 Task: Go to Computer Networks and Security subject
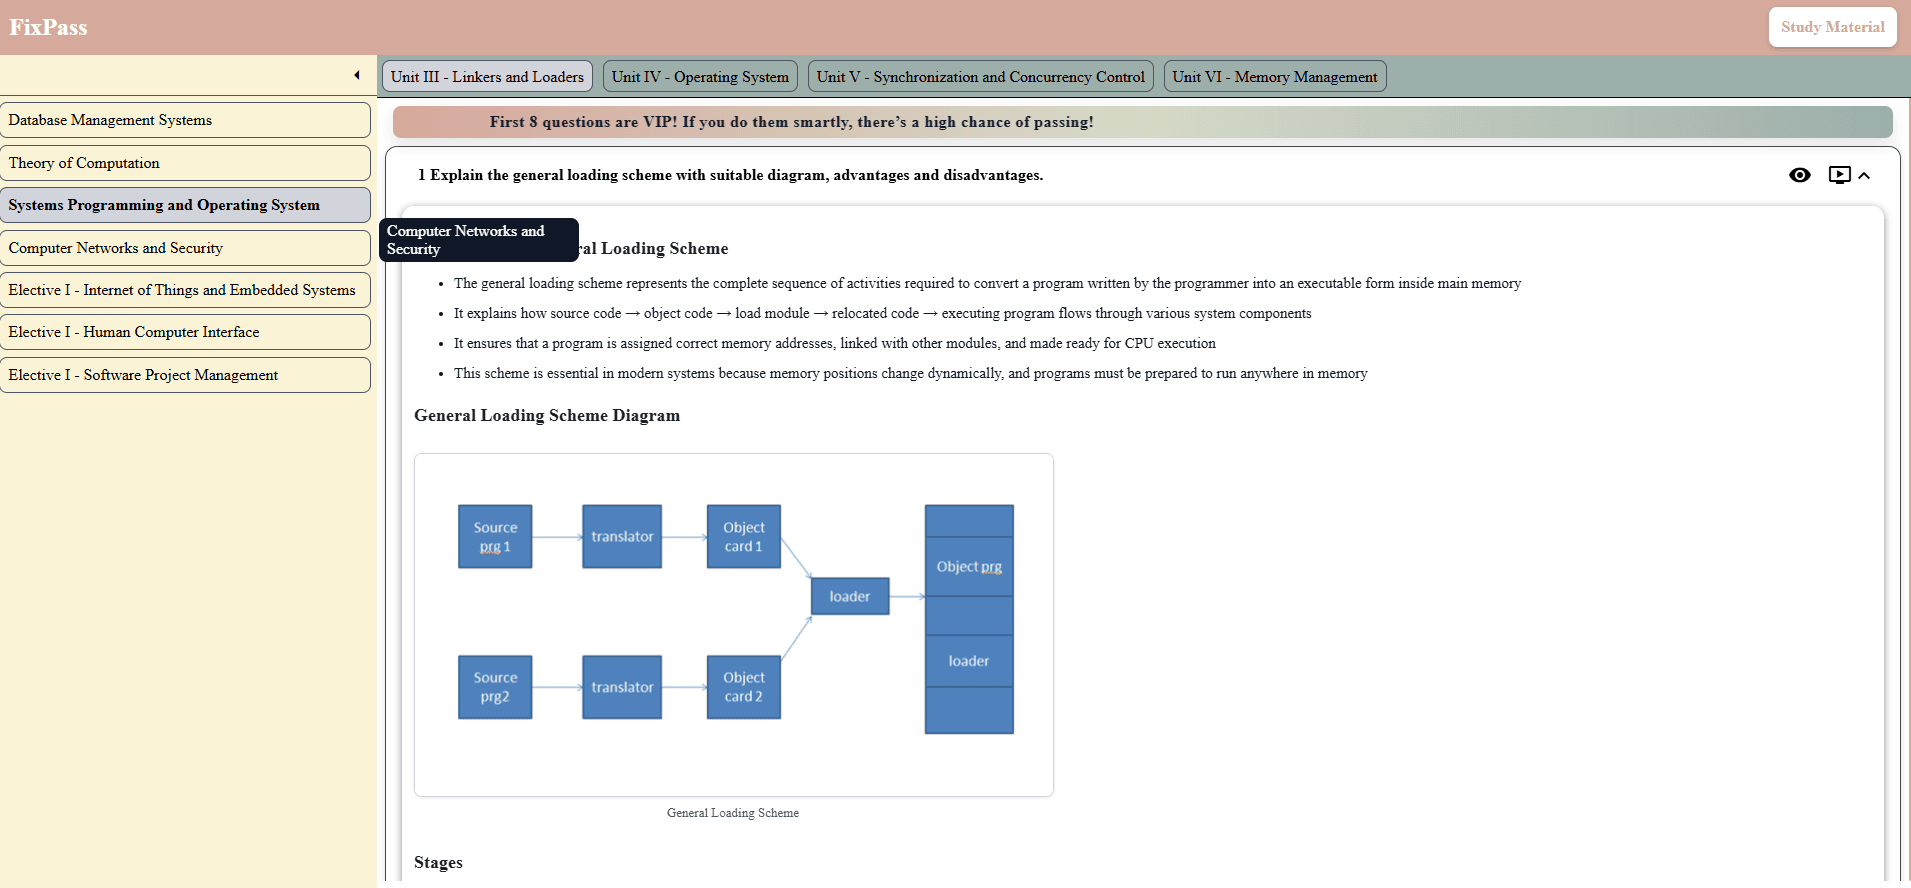[x=185, y=248]
